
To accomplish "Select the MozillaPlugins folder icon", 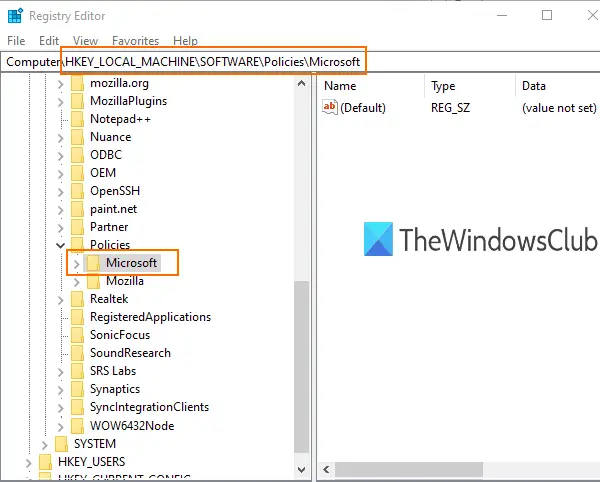I will [77, 101].
